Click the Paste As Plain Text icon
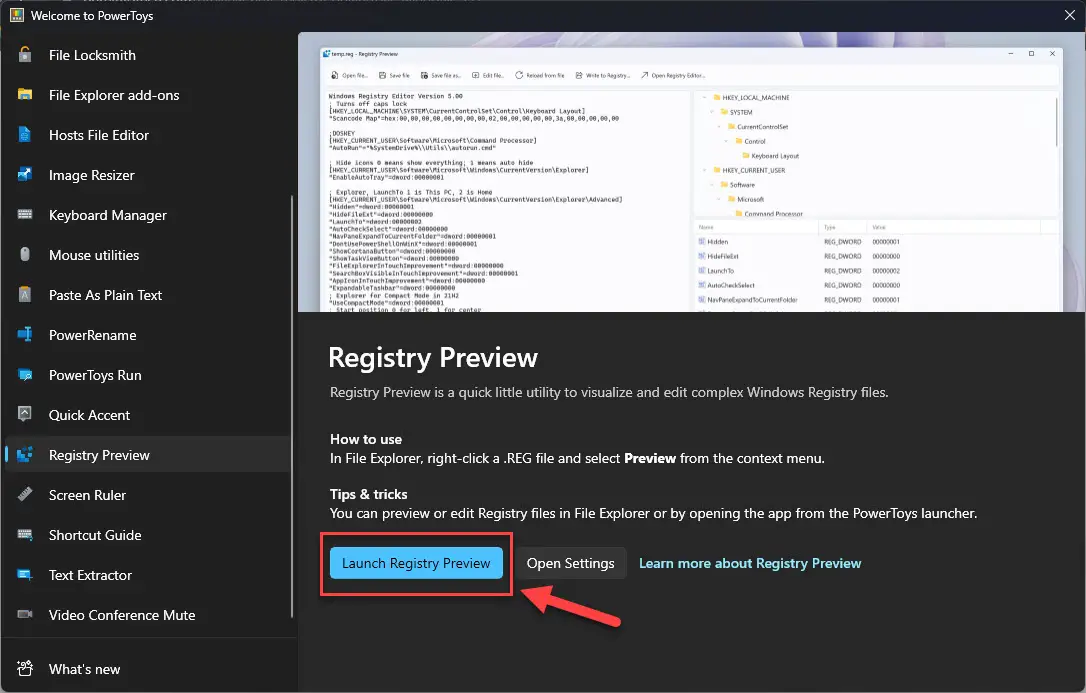 (25, 295)
